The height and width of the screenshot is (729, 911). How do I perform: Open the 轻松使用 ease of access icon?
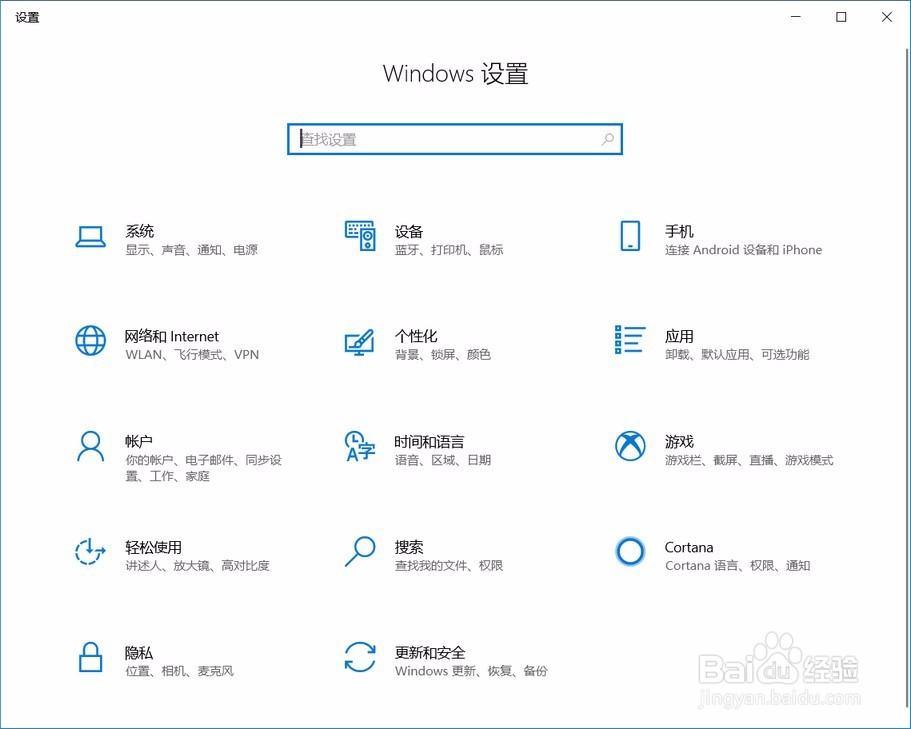click(90, 551)
